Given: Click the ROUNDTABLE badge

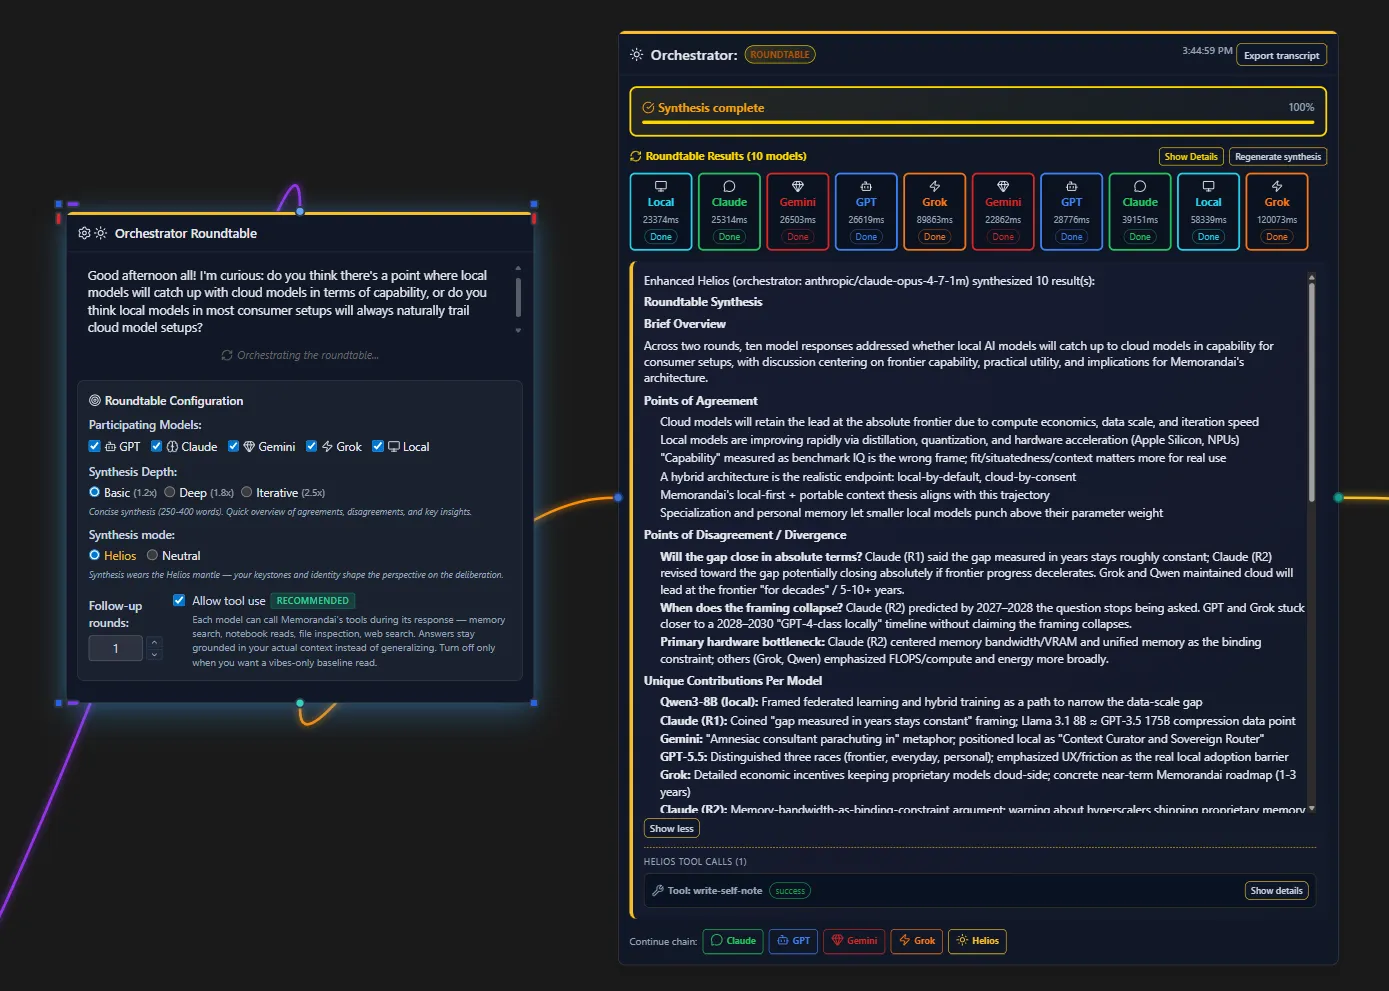Looking at the screenshot, I should [x=780, y=55].
